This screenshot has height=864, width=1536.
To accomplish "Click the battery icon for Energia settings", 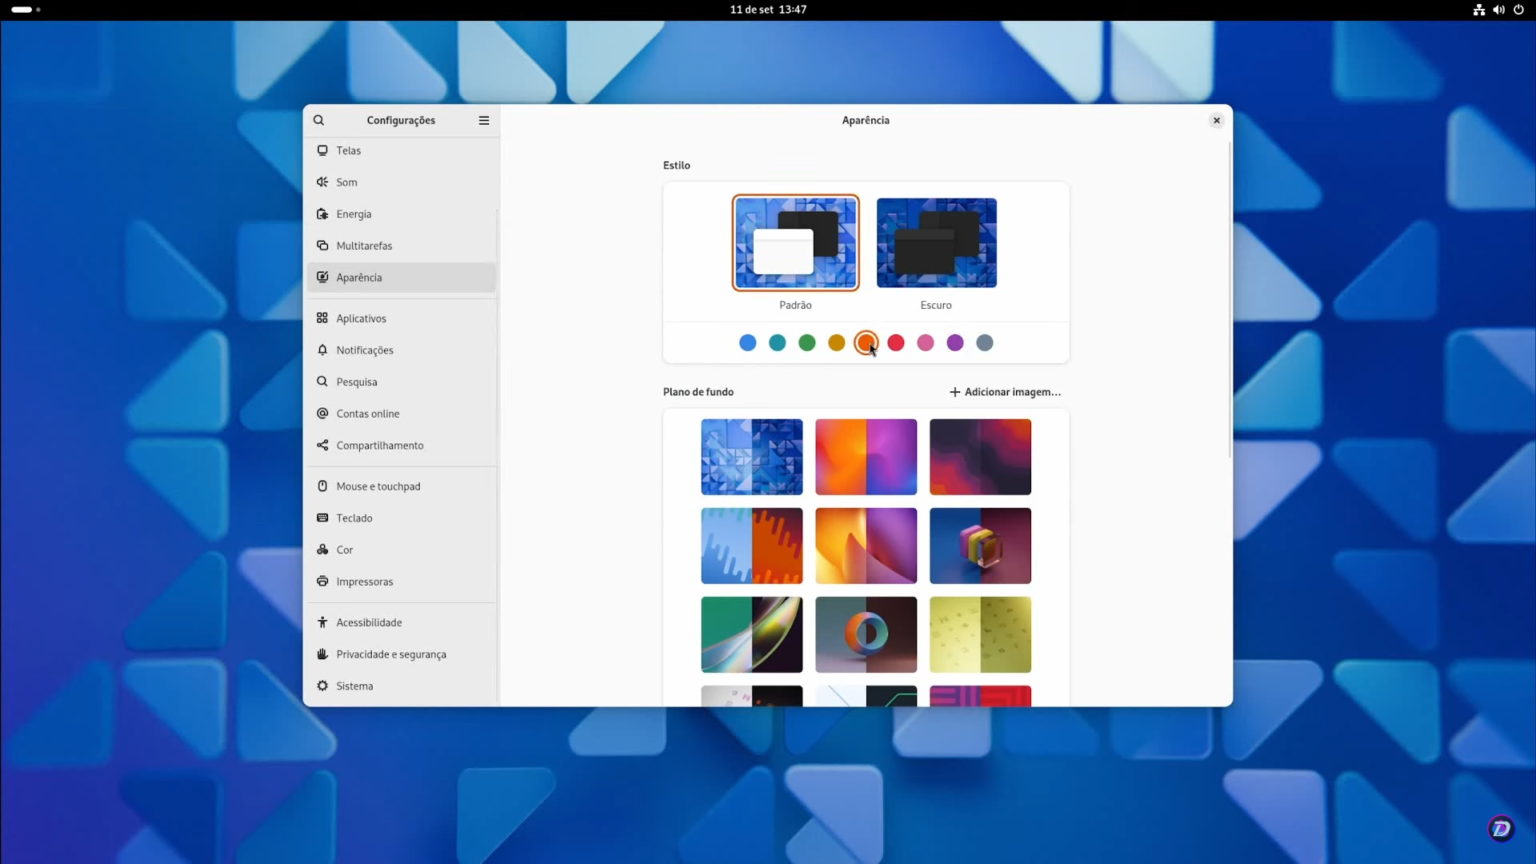I will pos(322,213).
